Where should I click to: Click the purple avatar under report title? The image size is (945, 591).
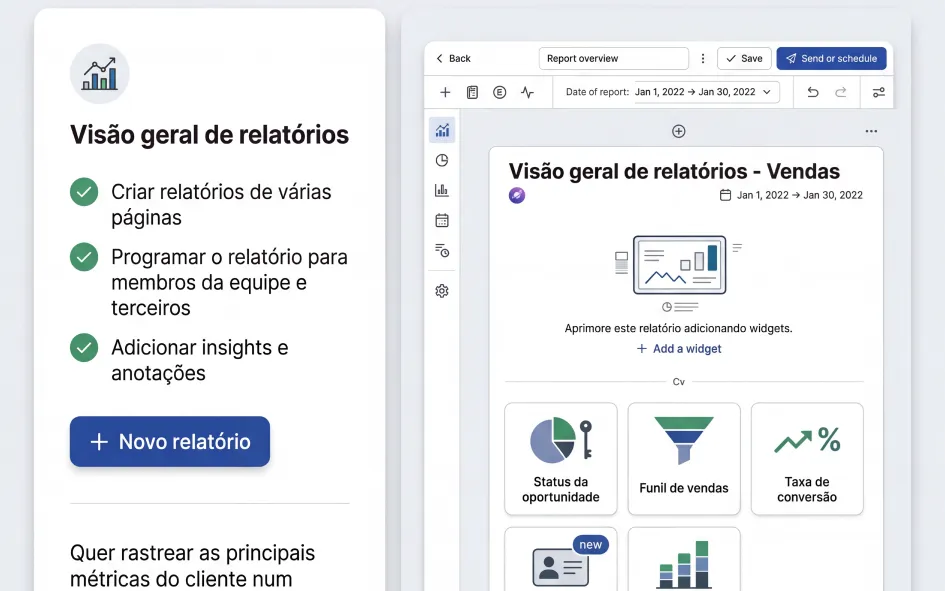pyautogui.click(x=516, y=195)
